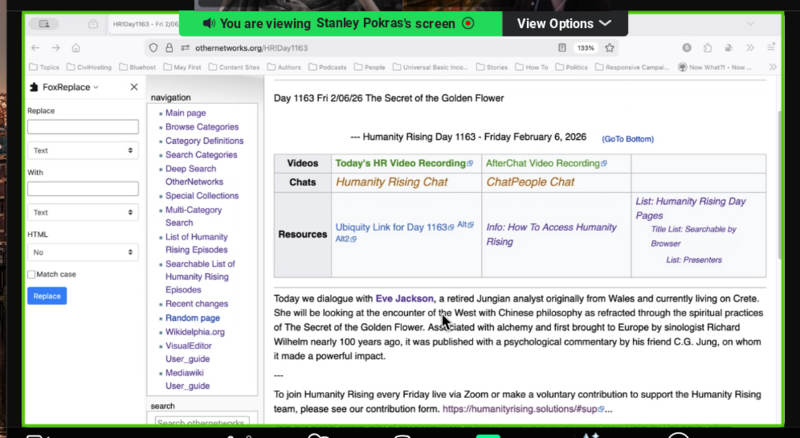Viewport: 800px width, 438px height.
Task: Open the Eve Jackson link
Action: pos(404,299)
